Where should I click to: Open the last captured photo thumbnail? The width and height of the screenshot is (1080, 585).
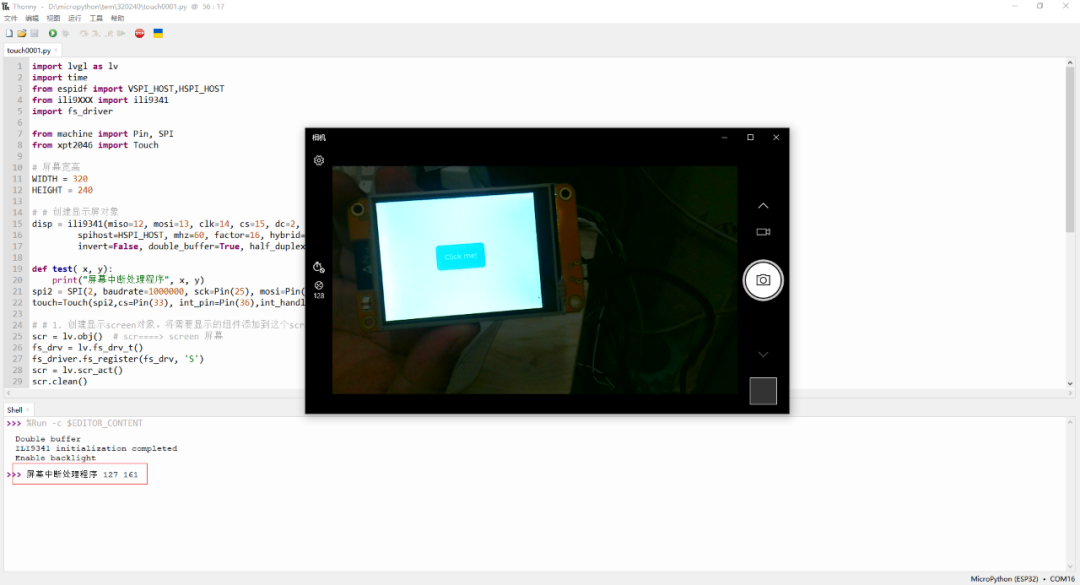763,391
